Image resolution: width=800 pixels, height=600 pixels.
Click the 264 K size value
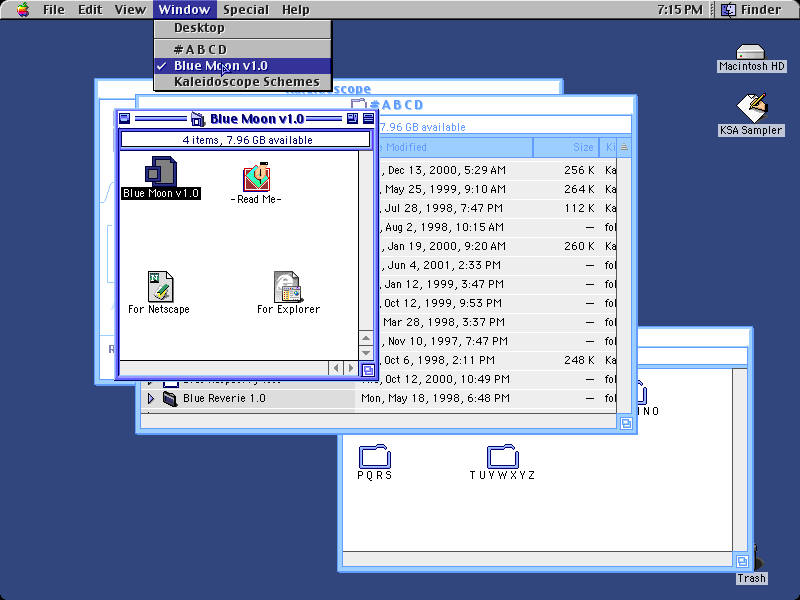pyautogui.click(x=579, y=189)
